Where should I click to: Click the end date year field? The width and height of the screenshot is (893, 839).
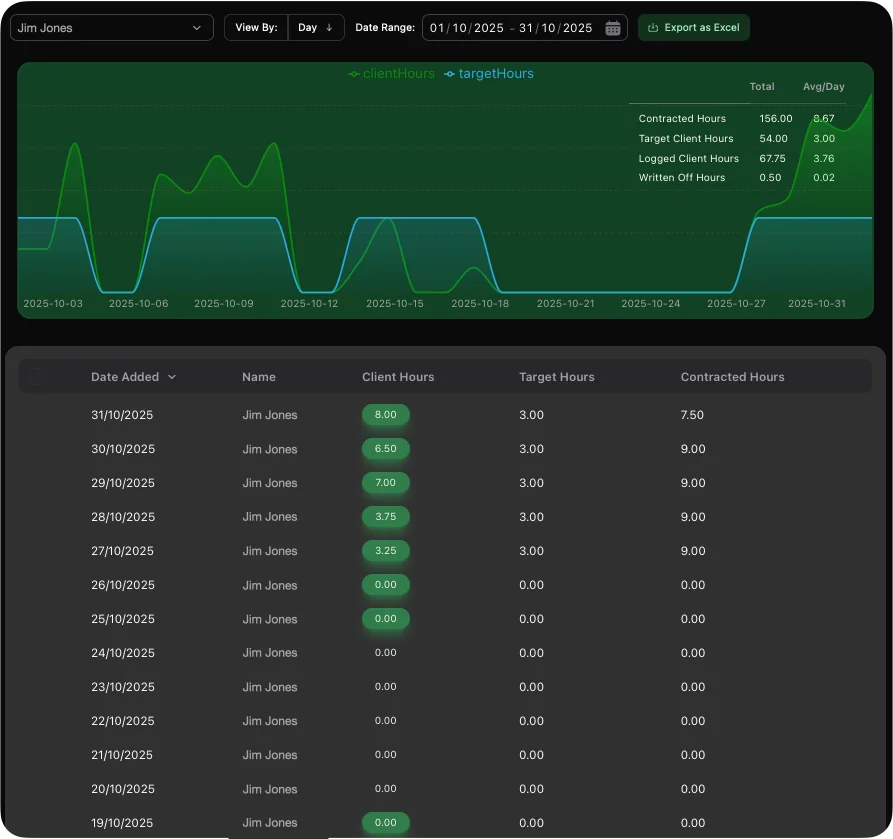577,28
